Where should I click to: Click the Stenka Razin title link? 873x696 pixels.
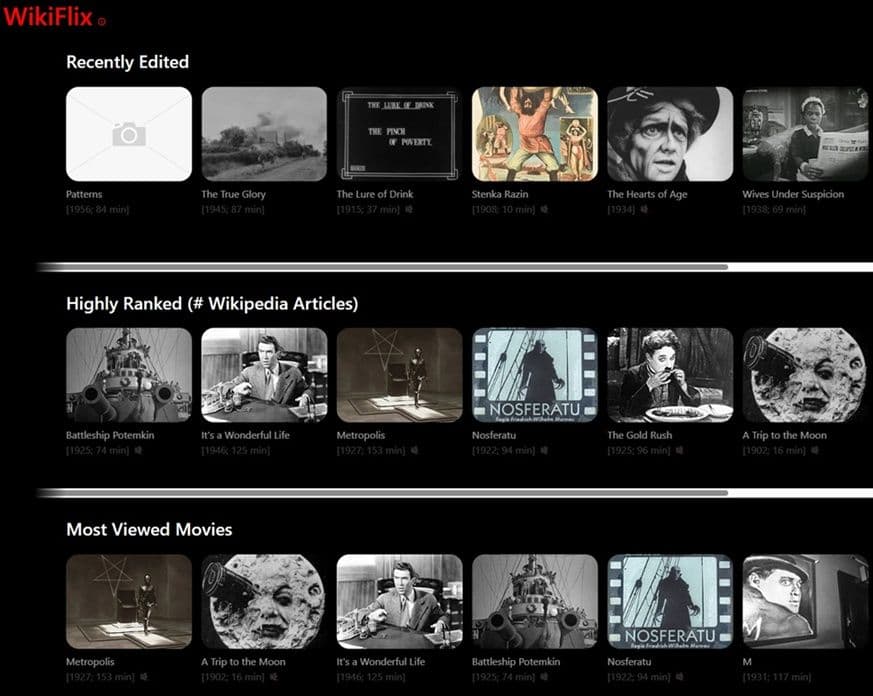coord(500,194)
